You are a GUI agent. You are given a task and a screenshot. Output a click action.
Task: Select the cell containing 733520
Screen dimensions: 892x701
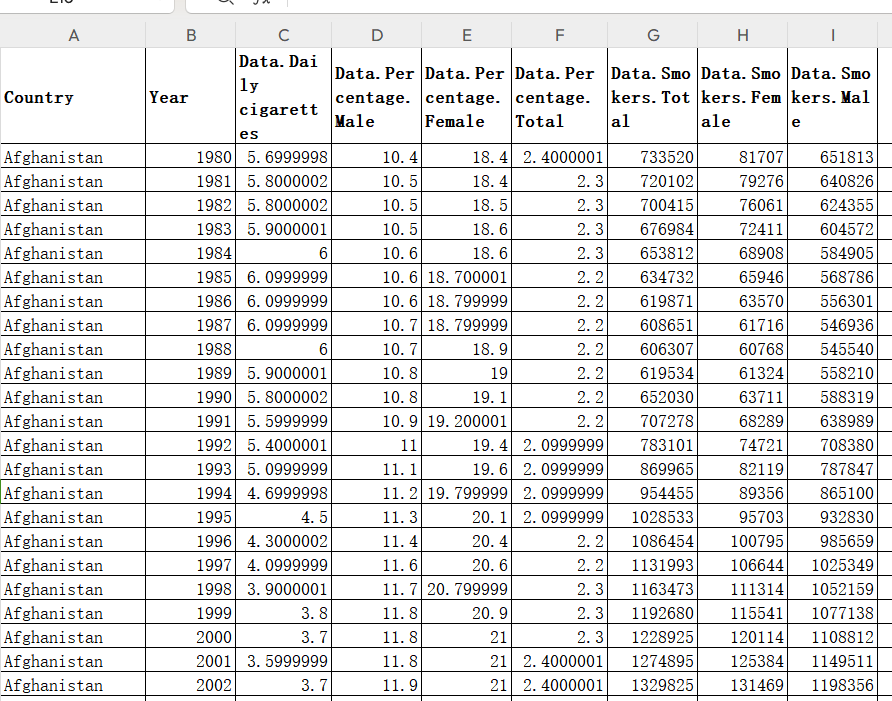click(653, 156)
